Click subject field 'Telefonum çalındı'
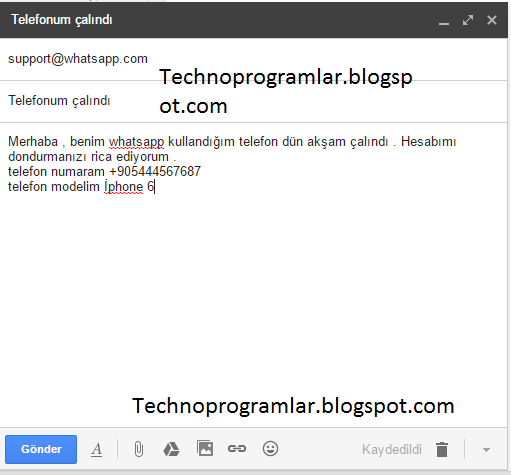Screen dimensions: 511x475 coord(253,101)
